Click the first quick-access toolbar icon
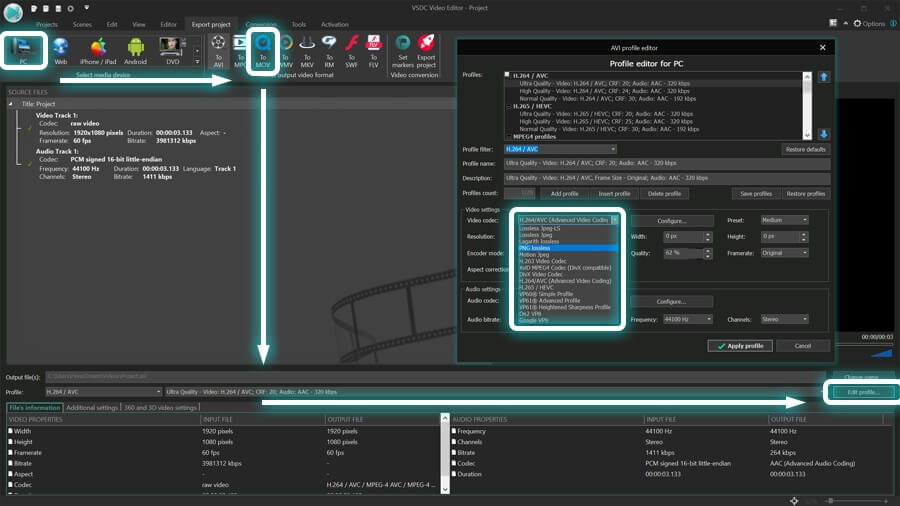This screenshot has width=900, height=506. point(34,9)
